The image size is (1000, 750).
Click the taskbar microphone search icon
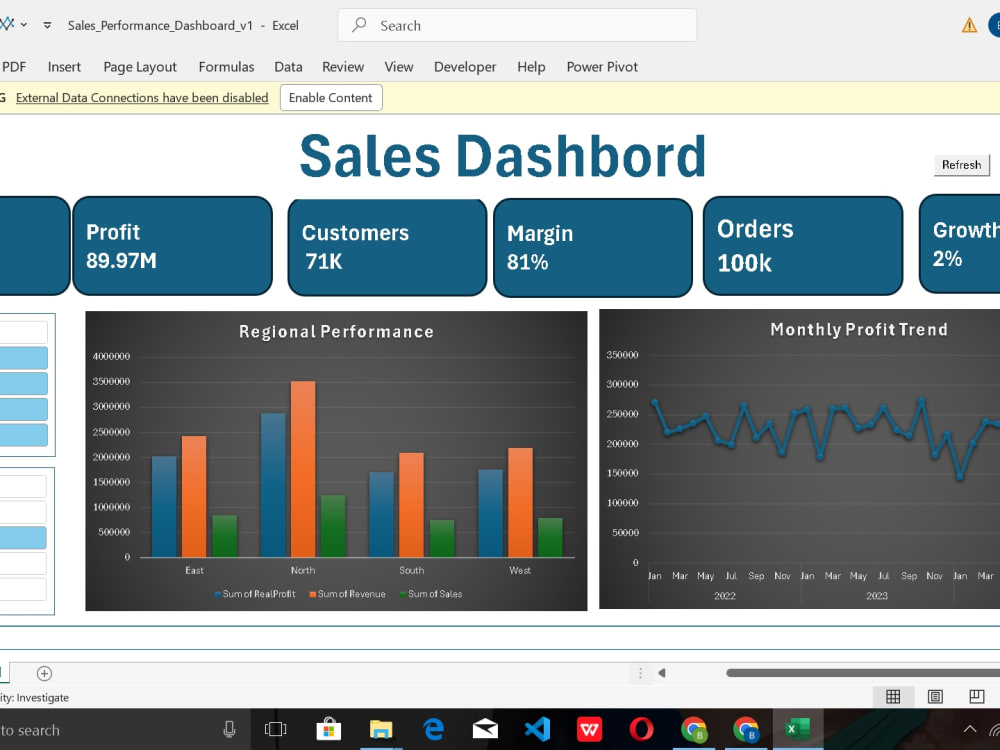pyautogui.click(x=230, y=730)
